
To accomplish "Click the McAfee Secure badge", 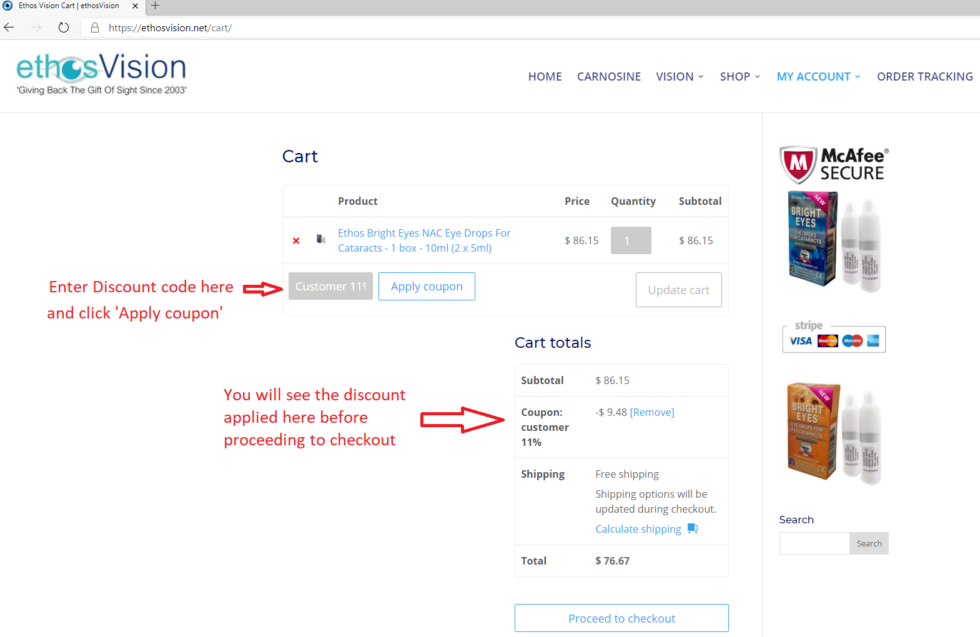I will click(833, 164).
